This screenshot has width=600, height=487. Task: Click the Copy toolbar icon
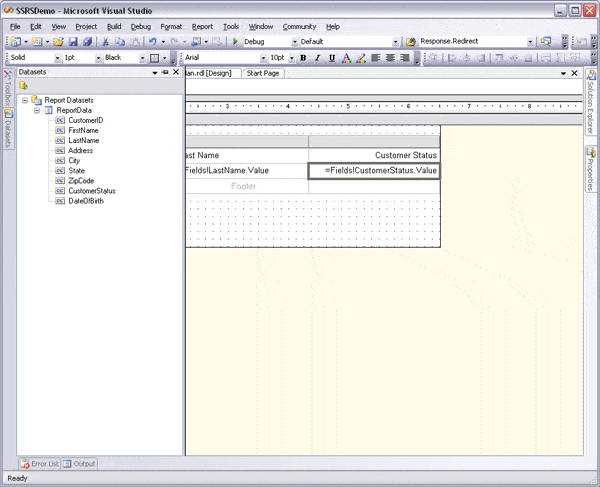(x=120, y=41)
